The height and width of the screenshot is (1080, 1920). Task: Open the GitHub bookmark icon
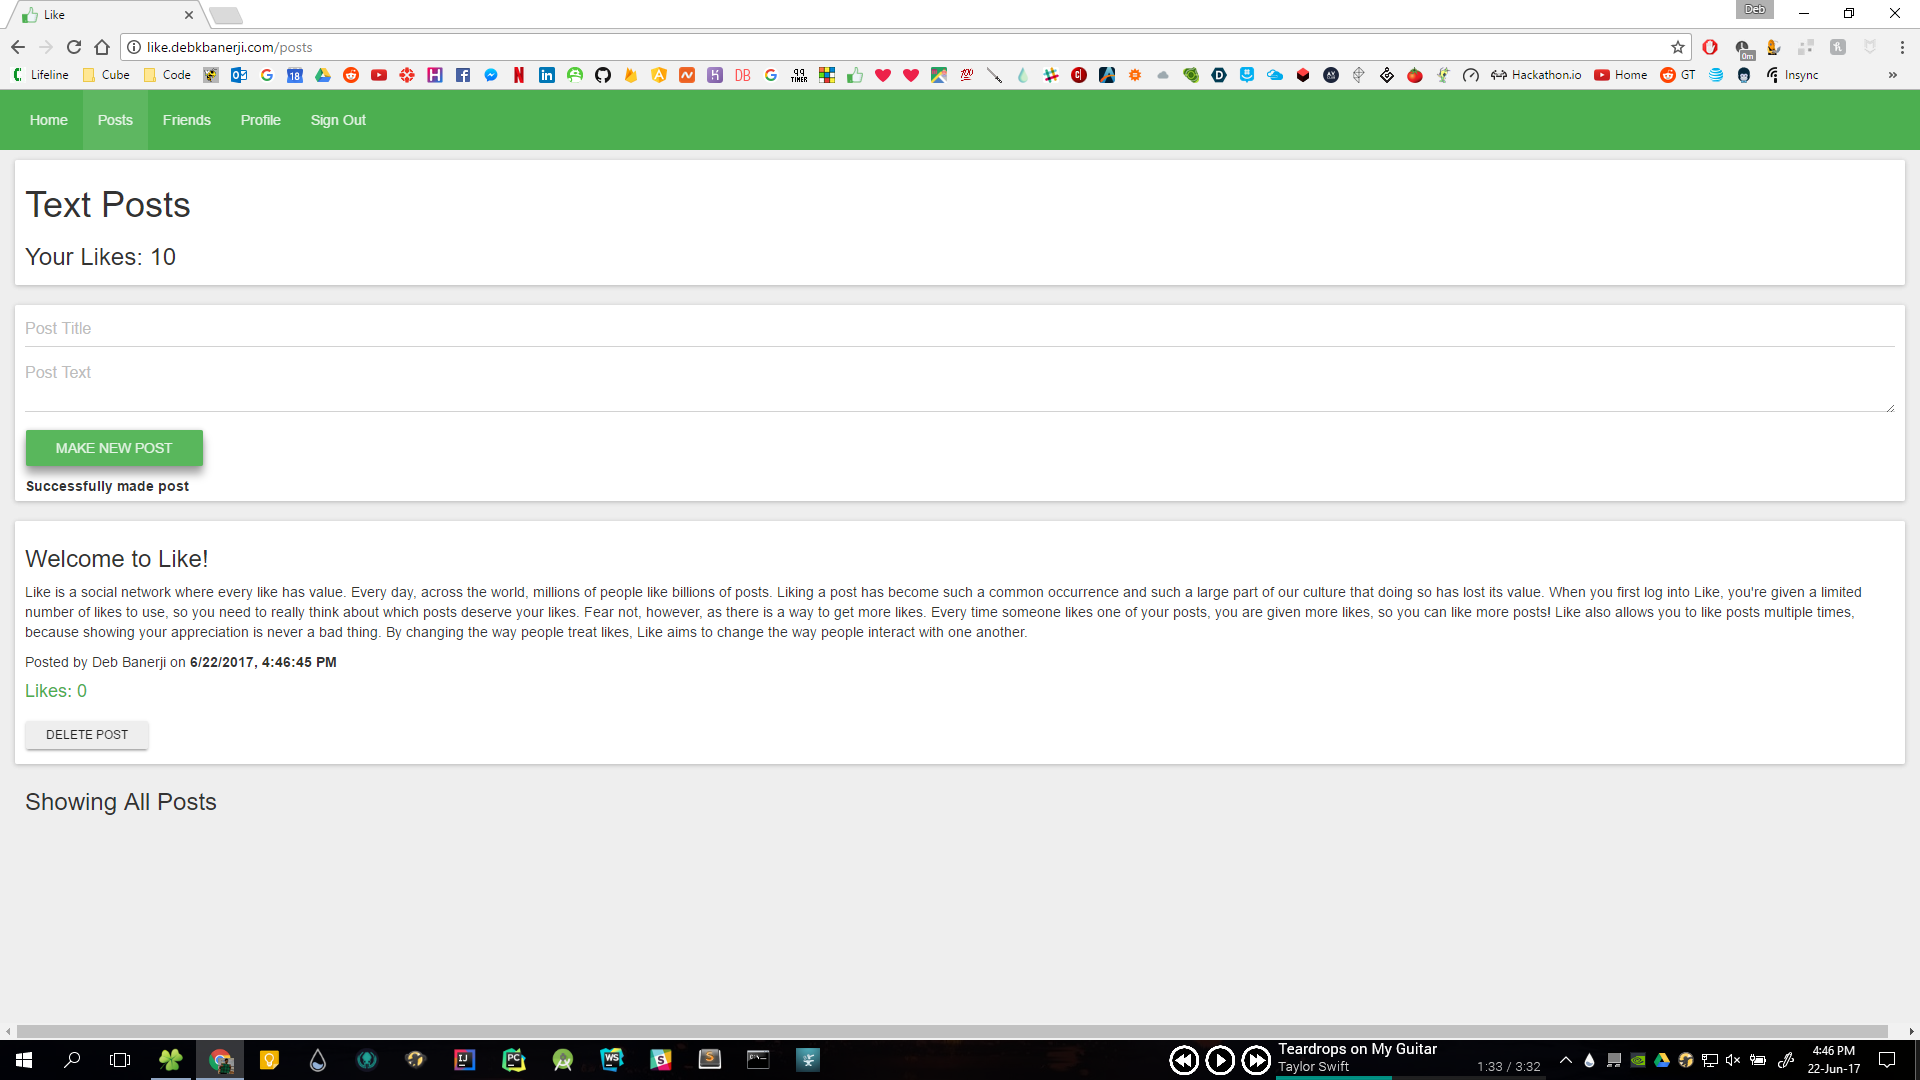603,75
